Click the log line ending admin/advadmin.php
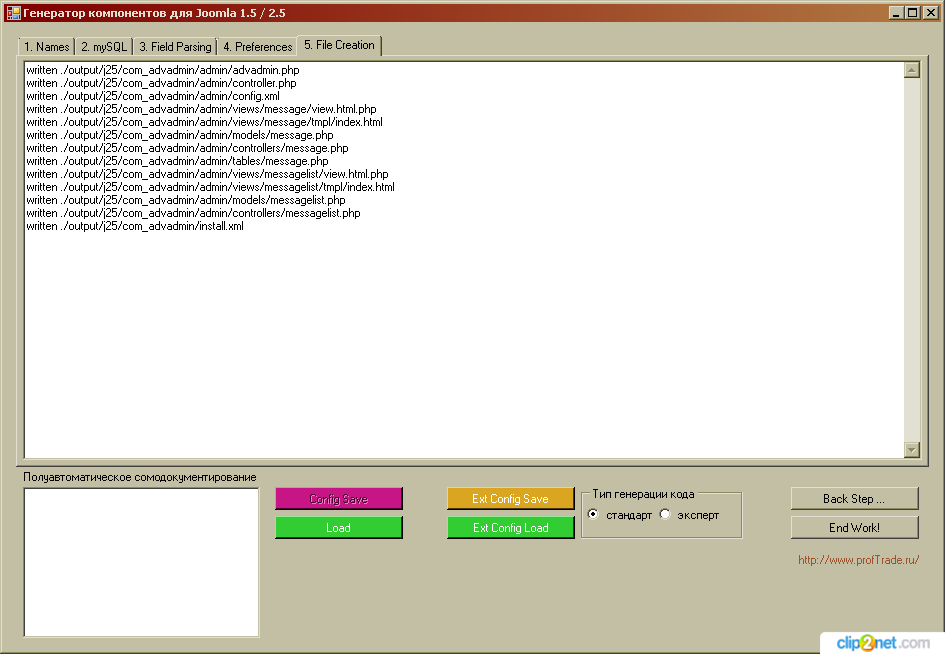Image resolution: width=945 pixels, height=654 pixels. (x=163, y=70)
